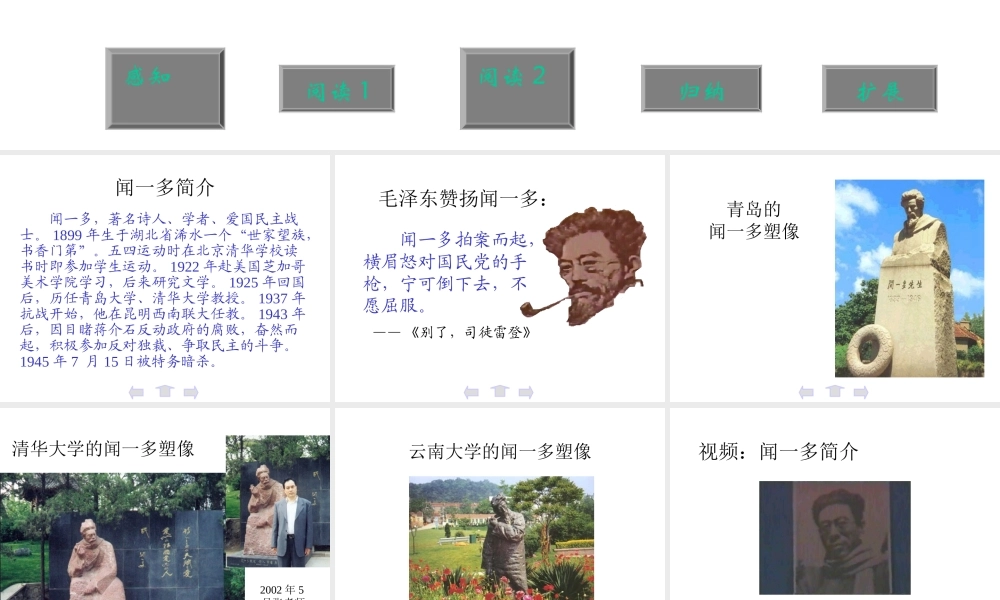Click back arrow on 青岛的闻一多塑像 slide
The image size is (1000, 600).
(806, 392)
